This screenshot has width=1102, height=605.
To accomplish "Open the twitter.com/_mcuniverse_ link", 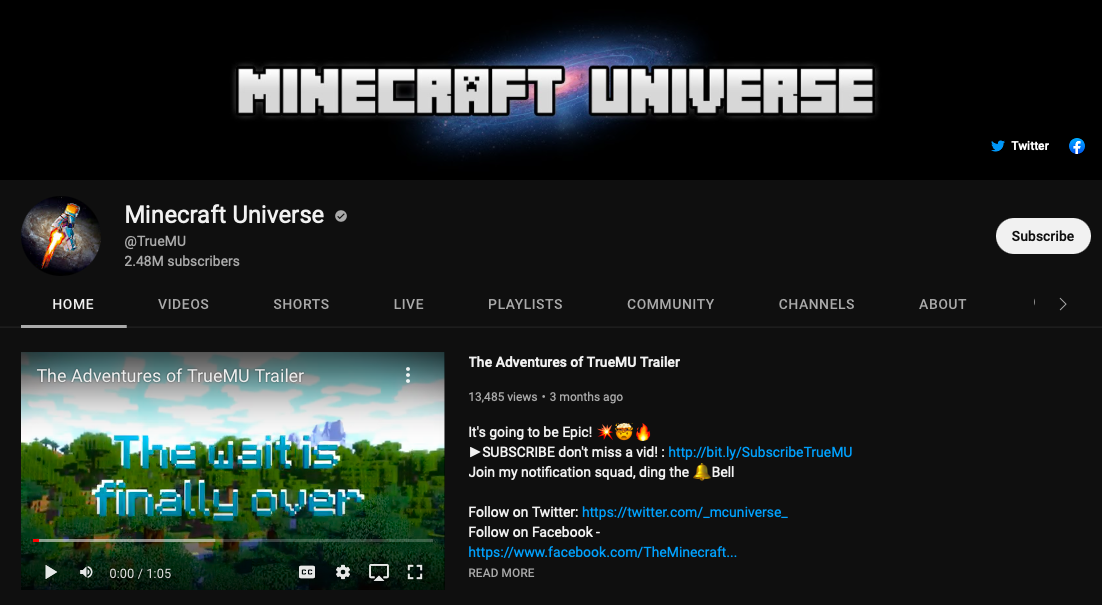I will (x=685, y=512).
